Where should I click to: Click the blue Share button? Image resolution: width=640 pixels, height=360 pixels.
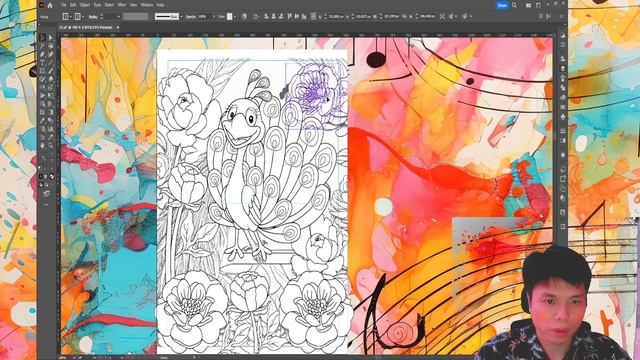tap(502, 5)
